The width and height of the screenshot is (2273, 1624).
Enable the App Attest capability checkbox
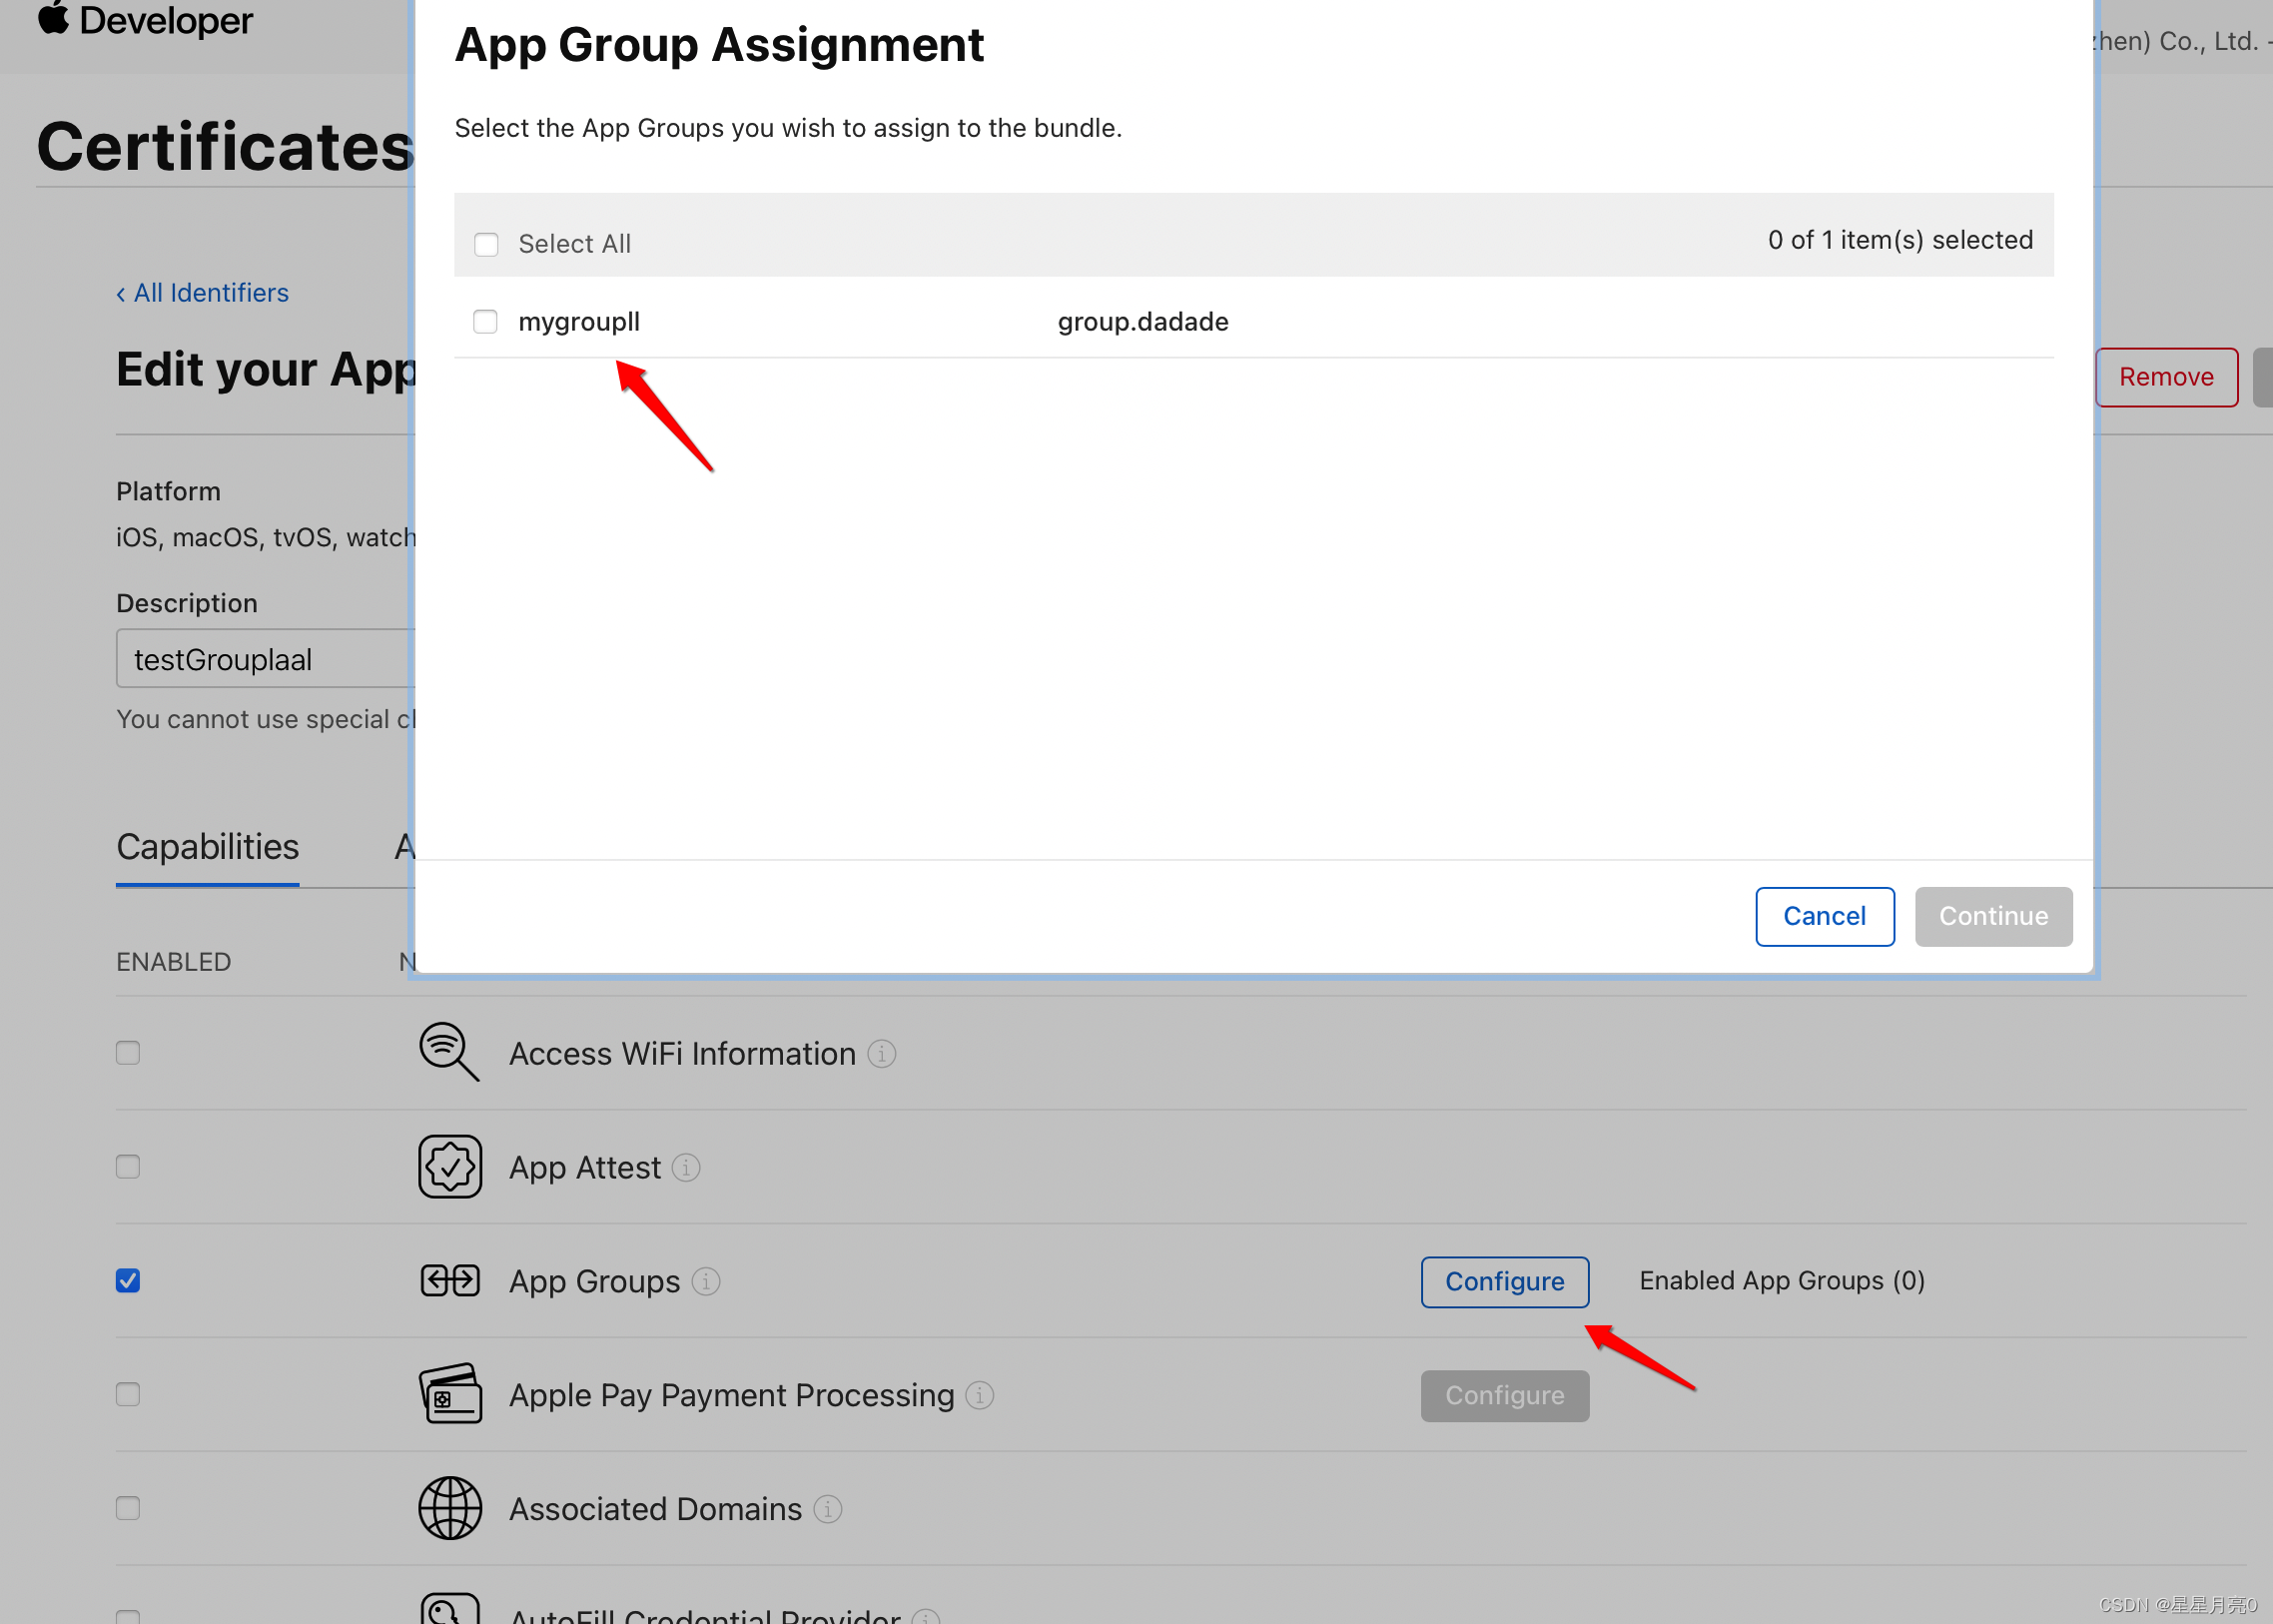point(128,1166)
